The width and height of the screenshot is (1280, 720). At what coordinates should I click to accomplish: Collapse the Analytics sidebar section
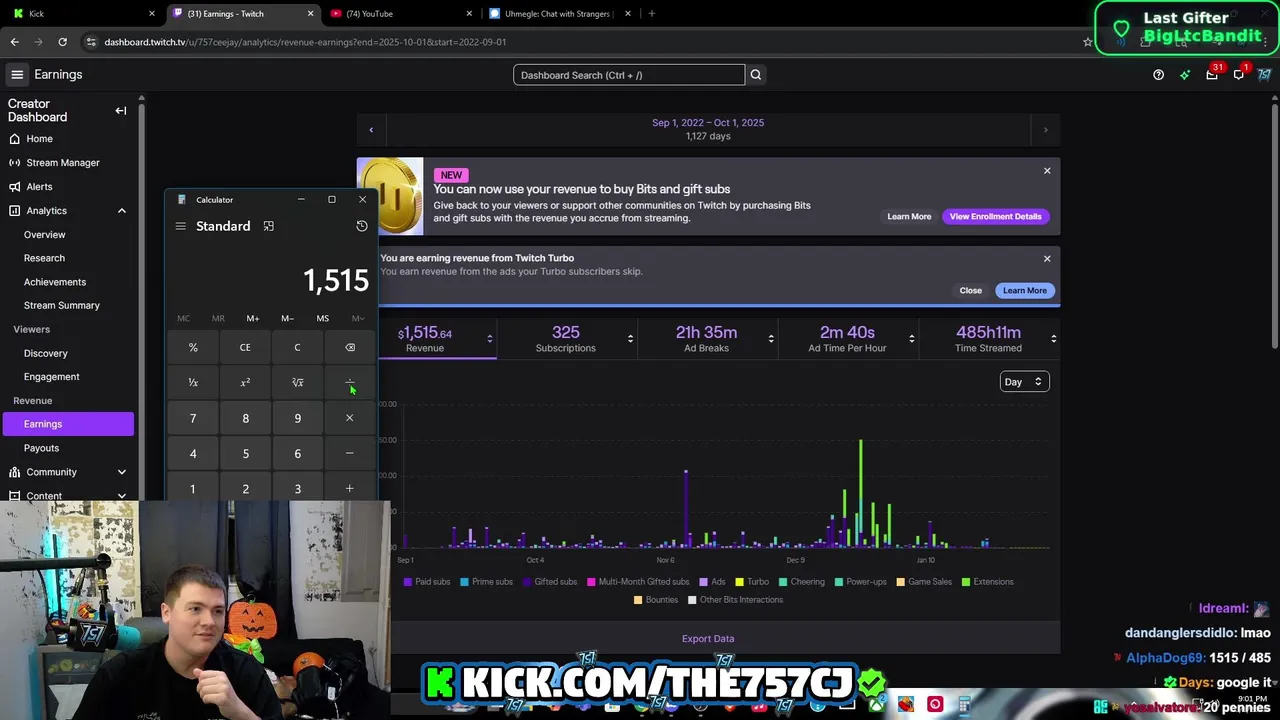122,211
